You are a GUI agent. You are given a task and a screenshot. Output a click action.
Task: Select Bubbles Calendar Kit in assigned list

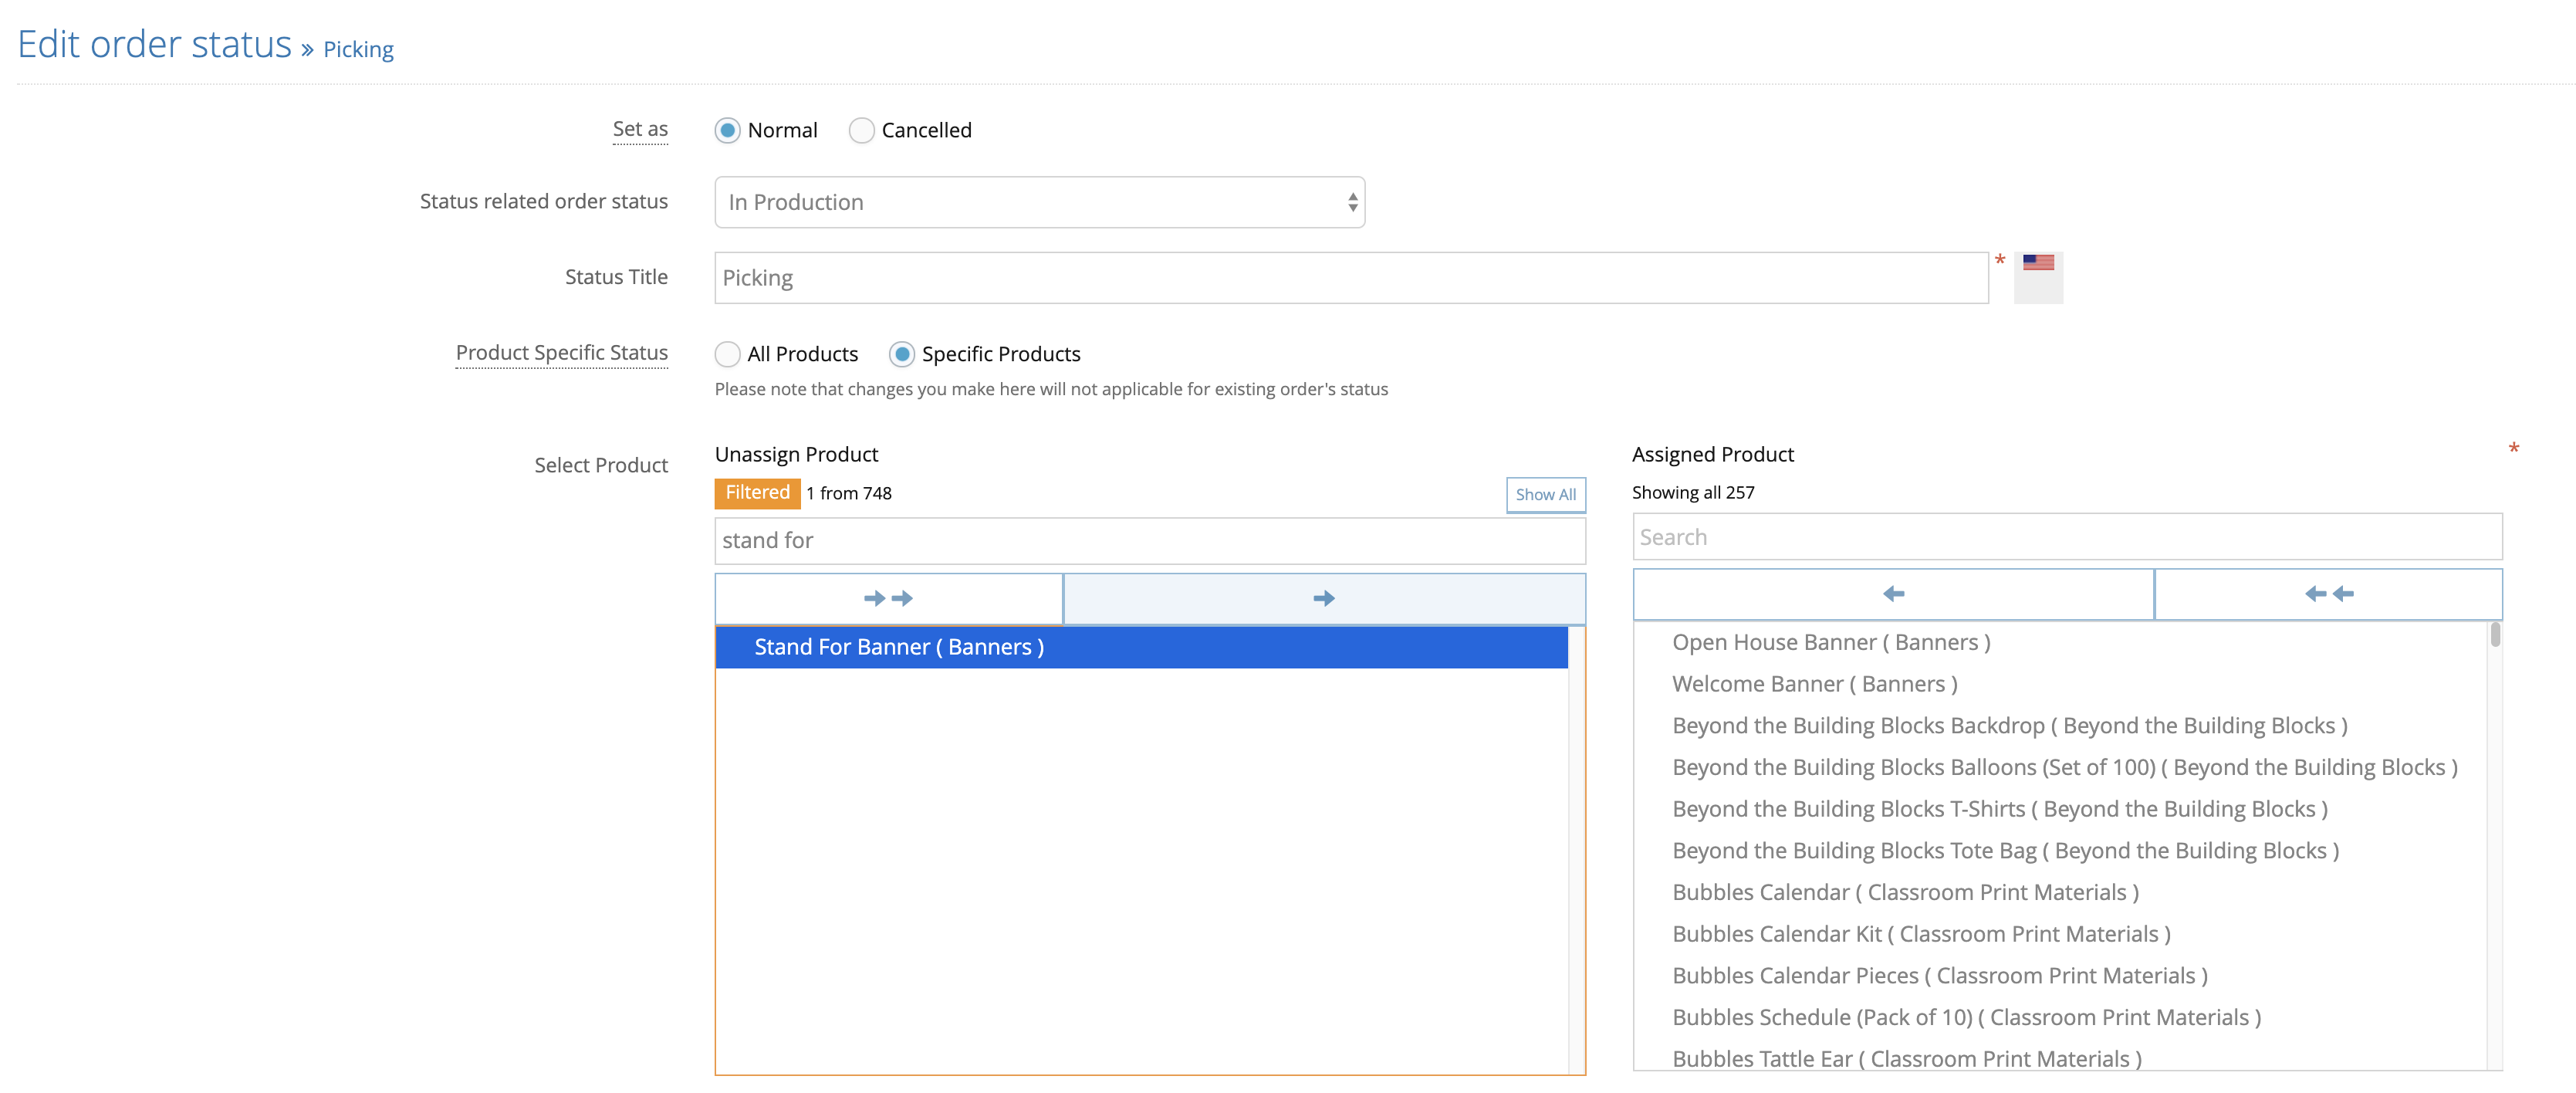pyautogui.click(x=1920, y=933)
